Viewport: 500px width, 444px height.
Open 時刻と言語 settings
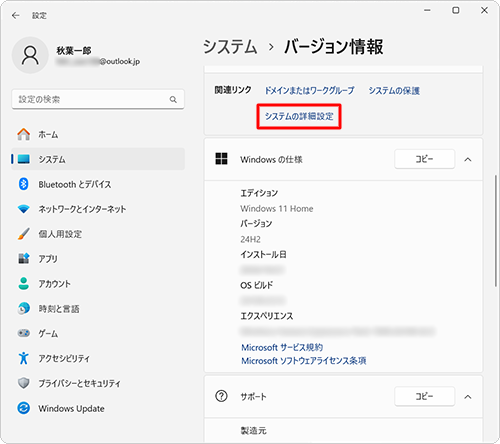point(98,308)
